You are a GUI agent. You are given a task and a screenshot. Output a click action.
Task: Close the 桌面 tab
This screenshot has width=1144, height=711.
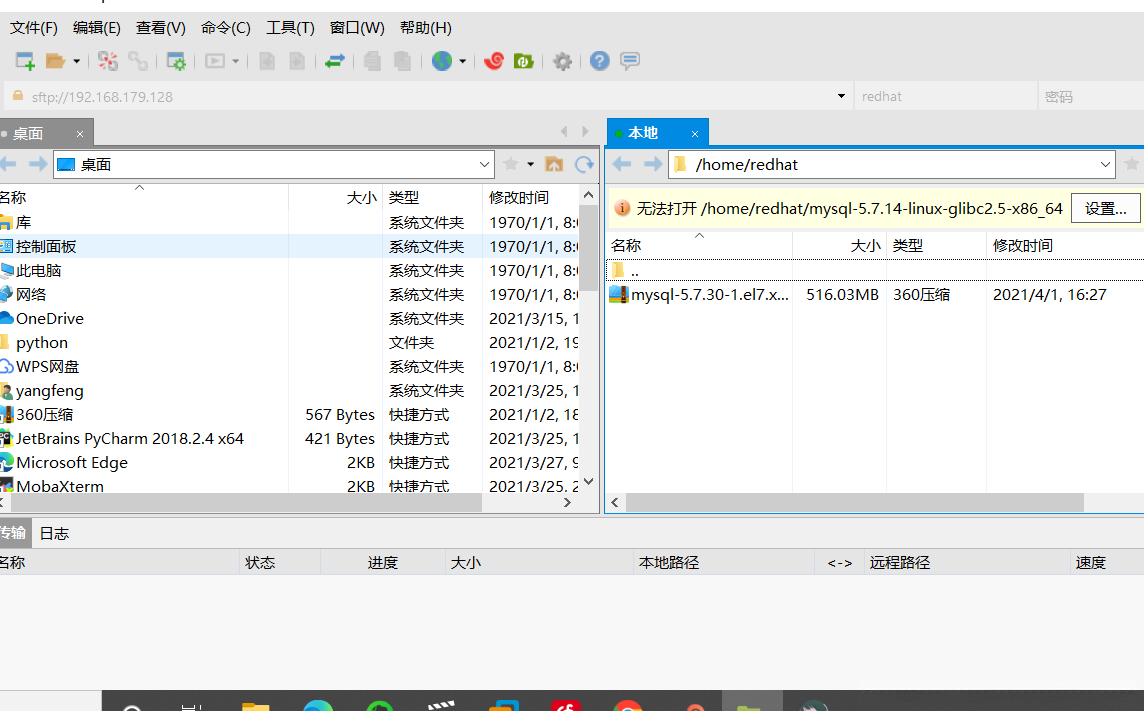click(x=80, y=134)
